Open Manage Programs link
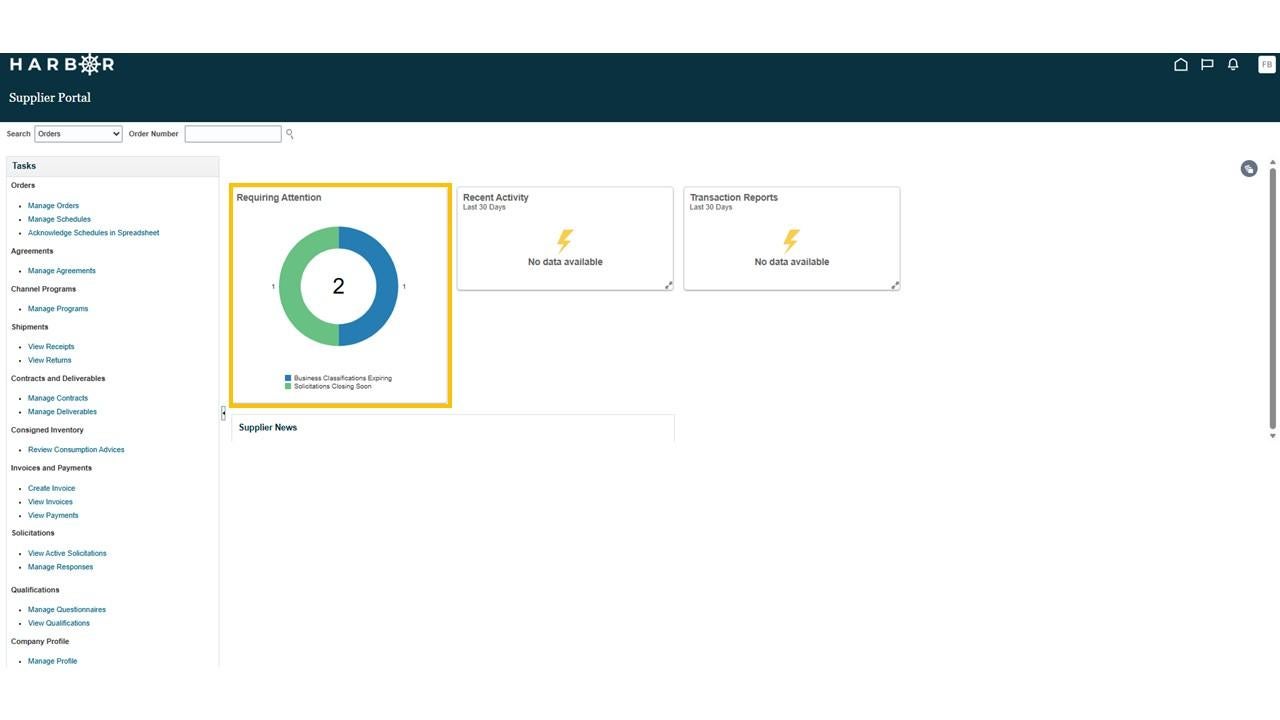The image size is (1280, 720). 58,309
